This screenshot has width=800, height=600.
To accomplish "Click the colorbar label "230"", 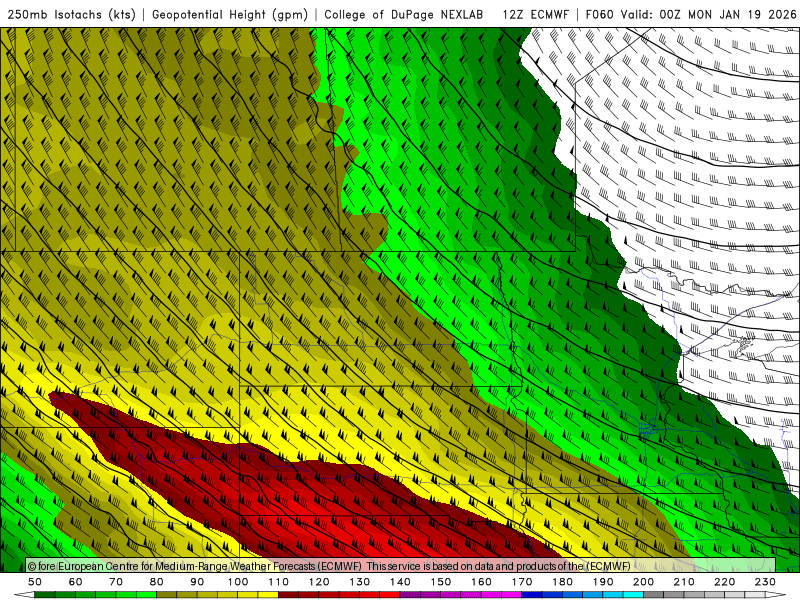I will (765, 582).
